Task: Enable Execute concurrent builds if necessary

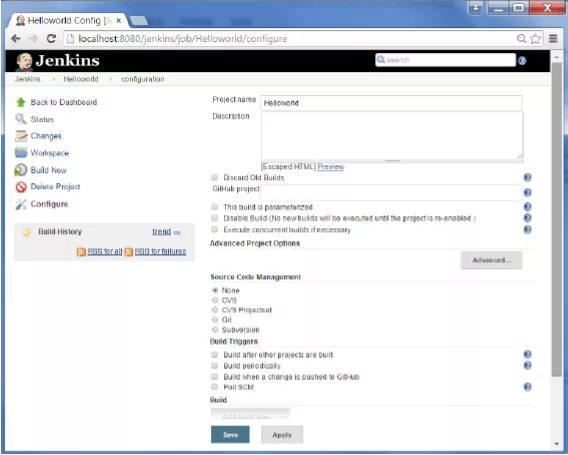Action: (214, 229)
